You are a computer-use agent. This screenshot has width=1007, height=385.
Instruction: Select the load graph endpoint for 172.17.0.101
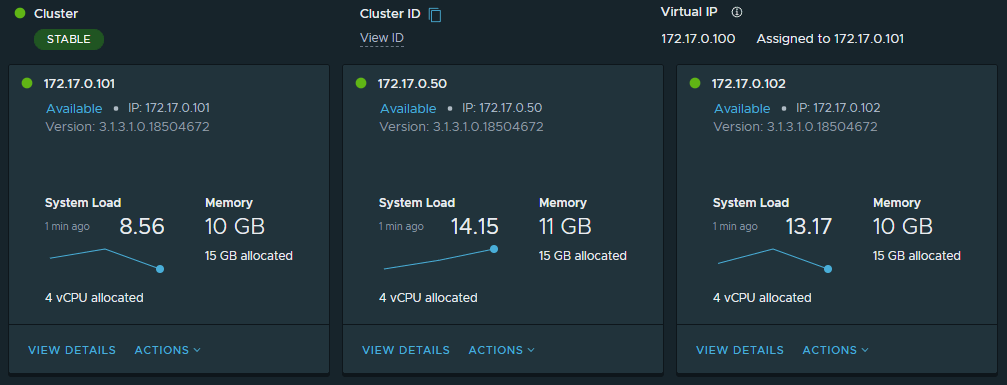(x=160, y=269)
